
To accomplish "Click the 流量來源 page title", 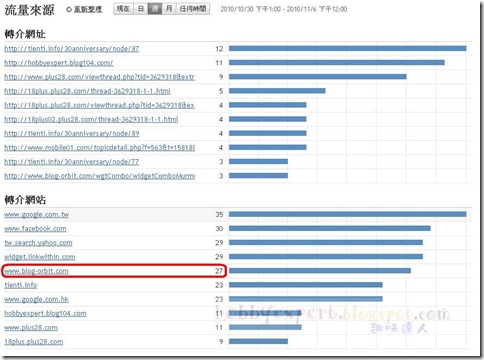I will point(29,10).
